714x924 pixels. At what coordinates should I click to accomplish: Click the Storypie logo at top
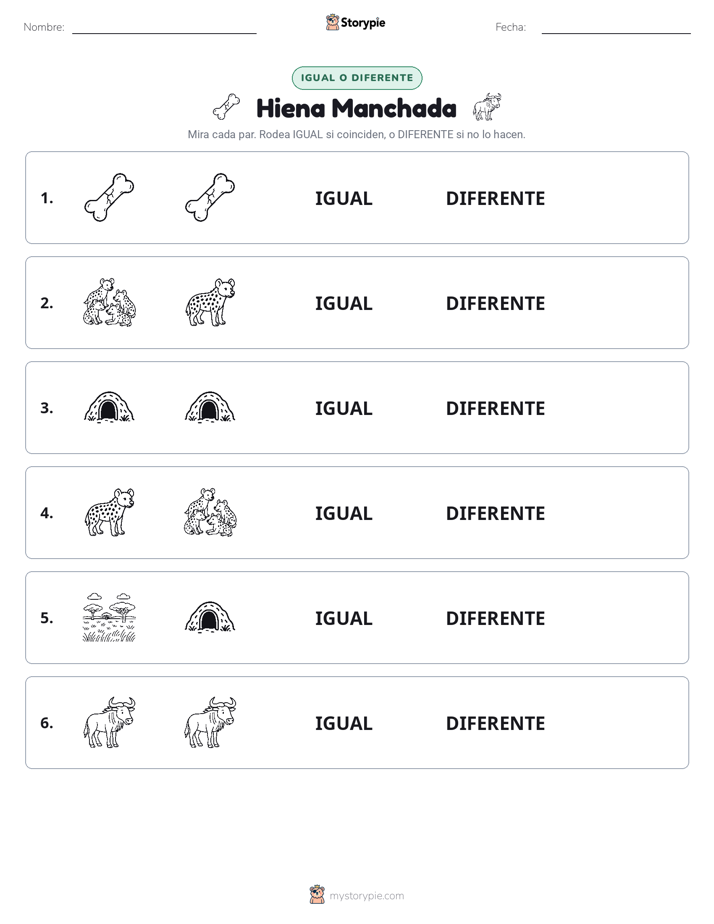coord(355,22)
